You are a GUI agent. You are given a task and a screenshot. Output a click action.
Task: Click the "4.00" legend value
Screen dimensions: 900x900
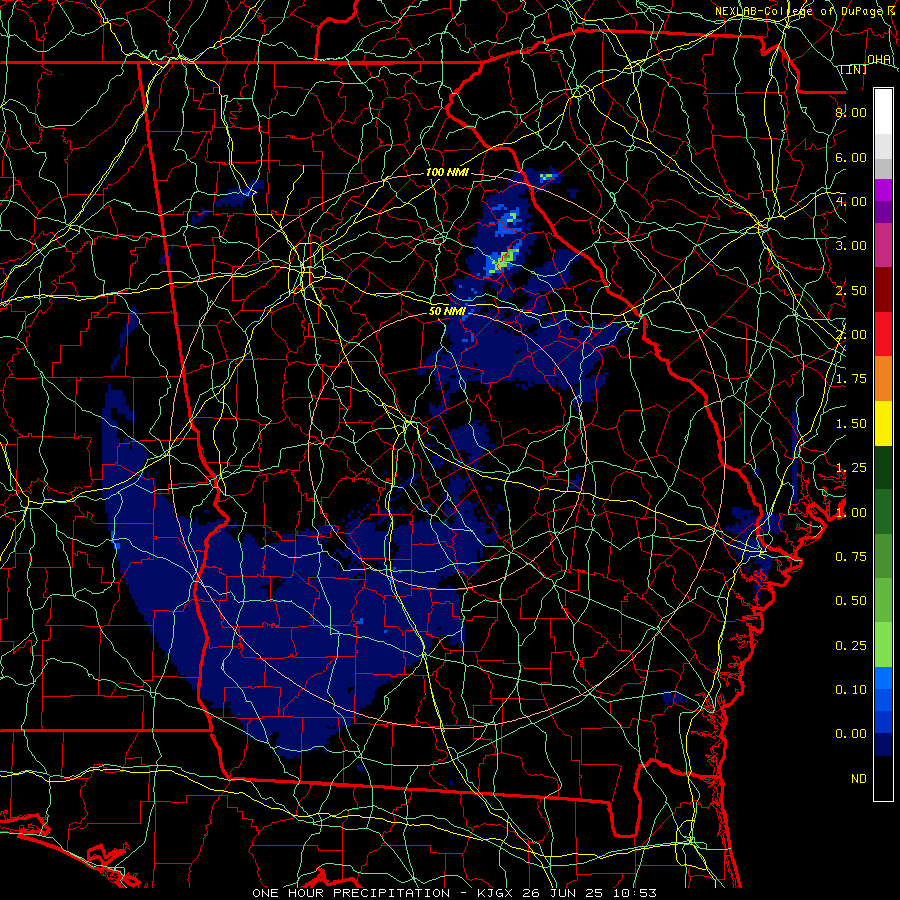click(x=851, y=201)
